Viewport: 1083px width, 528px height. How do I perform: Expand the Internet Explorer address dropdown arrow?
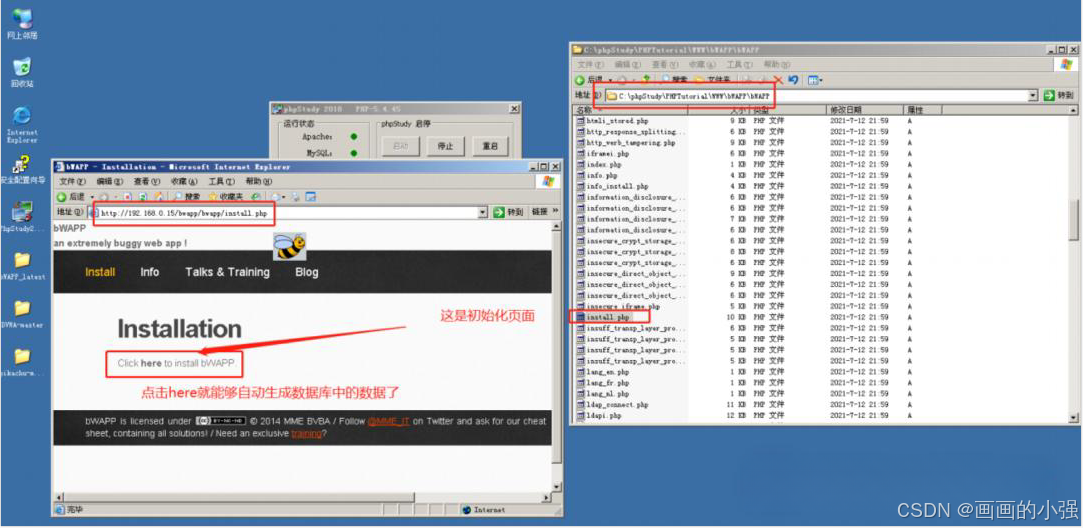[483, 213]
